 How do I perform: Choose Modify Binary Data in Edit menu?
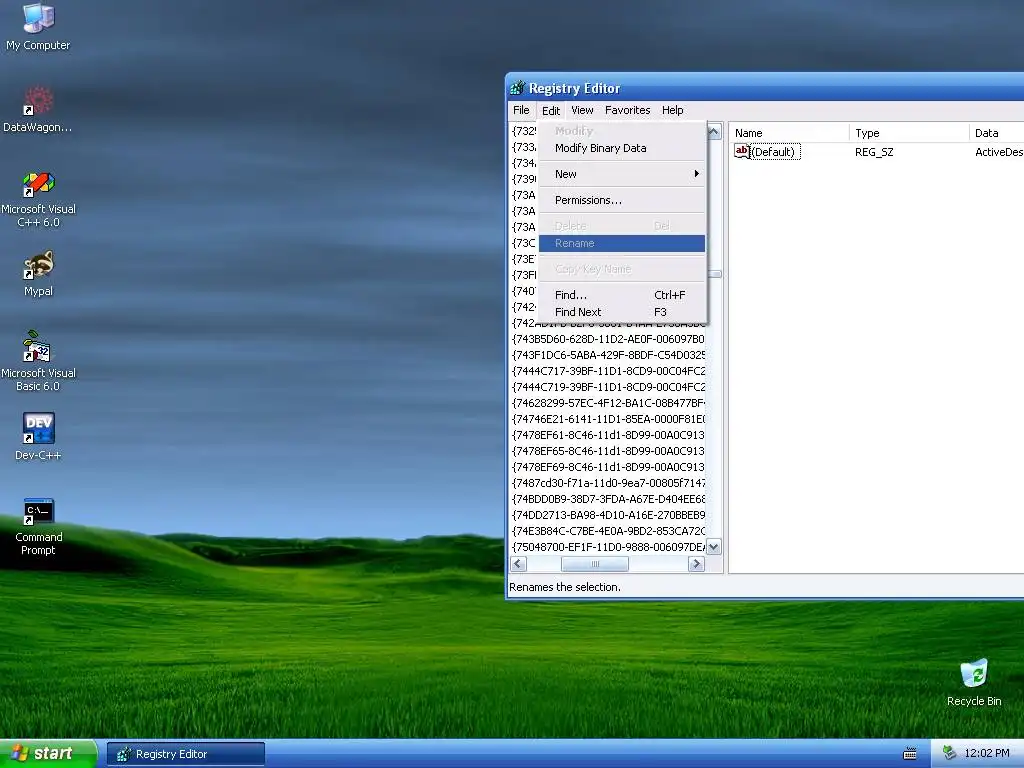point(622,148)
